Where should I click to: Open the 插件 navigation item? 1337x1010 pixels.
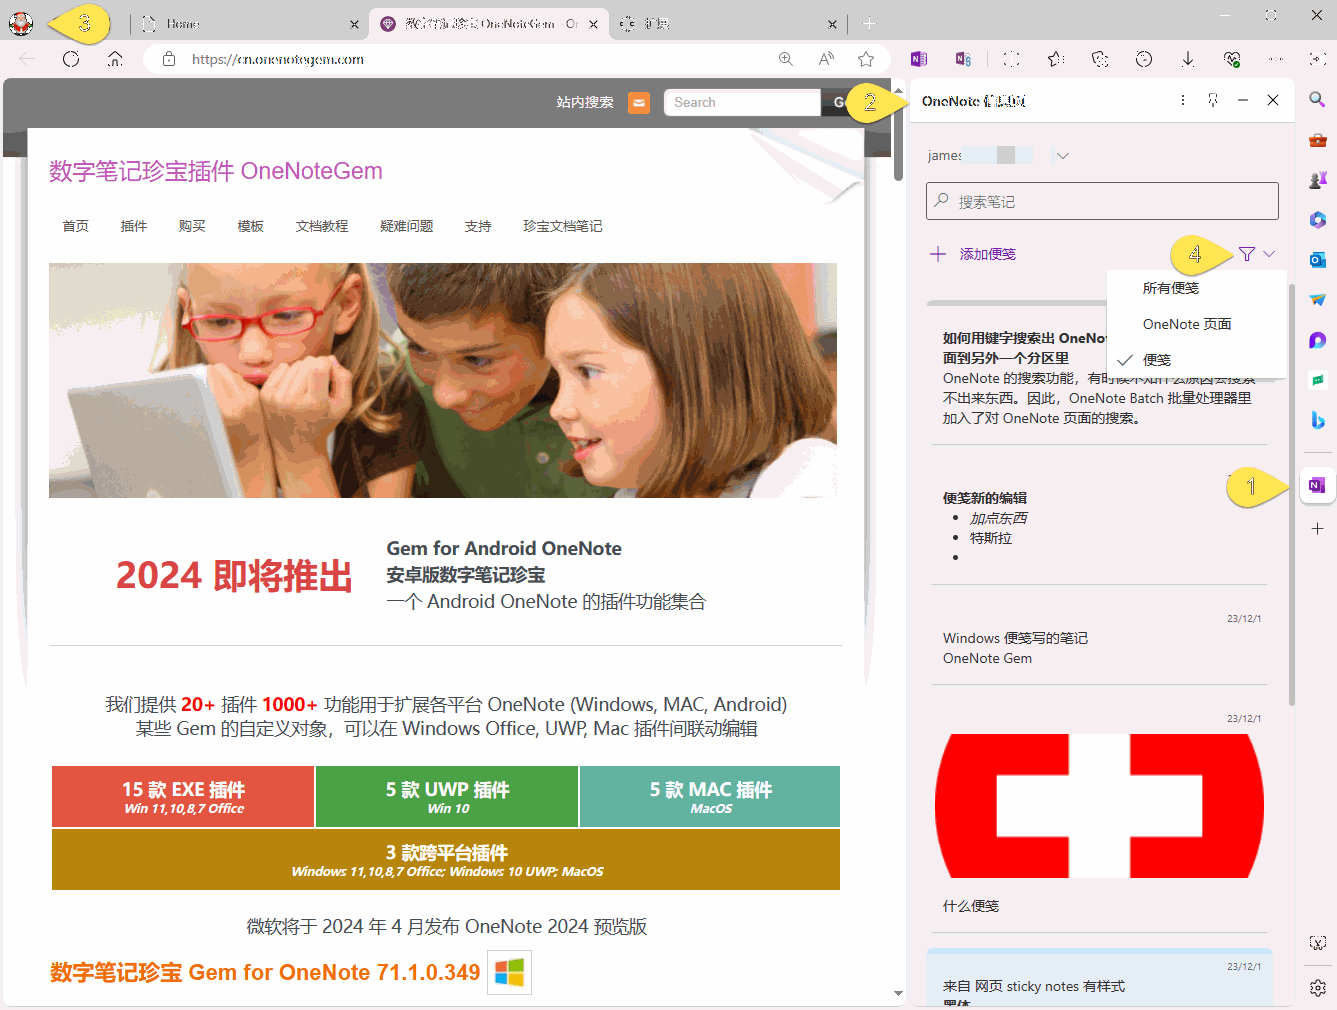coord(134,226)
